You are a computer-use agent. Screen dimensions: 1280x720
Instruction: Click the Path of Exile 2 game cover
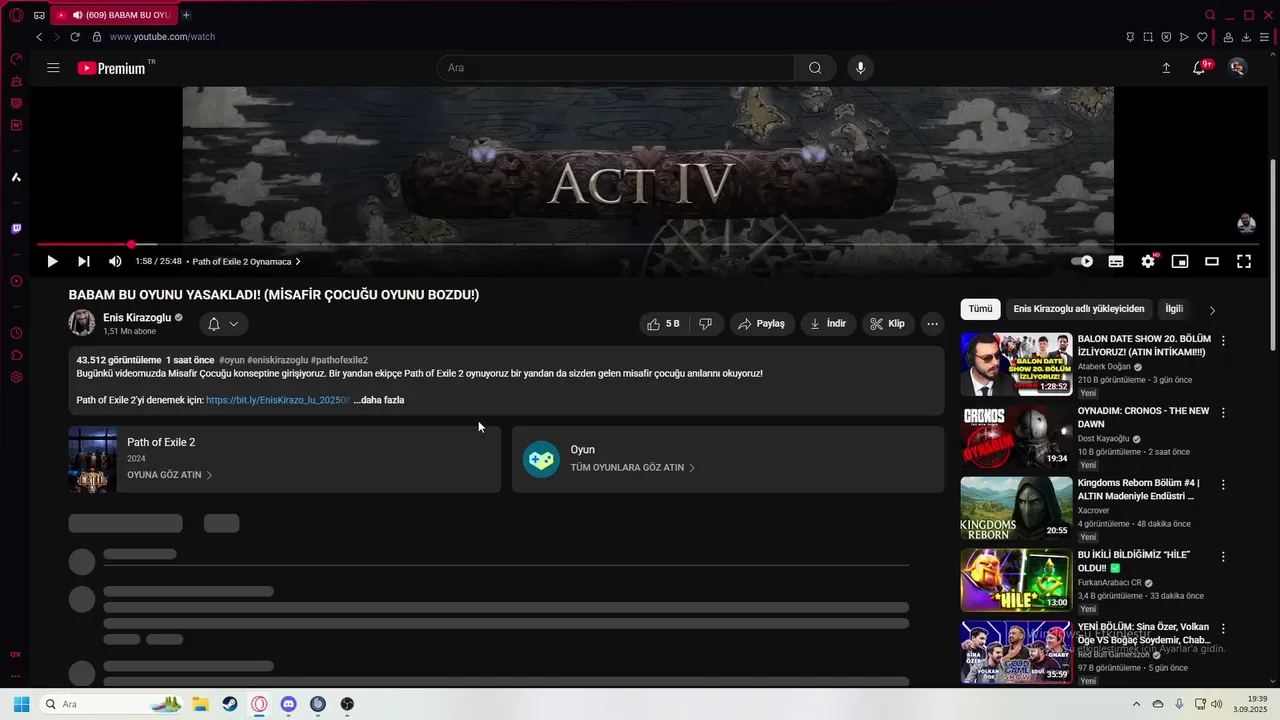tap(92, 460)
